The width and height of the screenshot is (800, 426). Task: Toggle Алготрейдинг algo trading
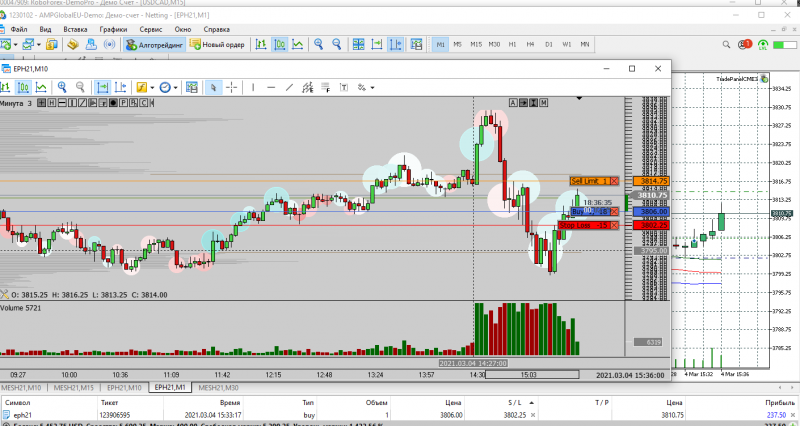pyautogui.click(x=155, y=45)
